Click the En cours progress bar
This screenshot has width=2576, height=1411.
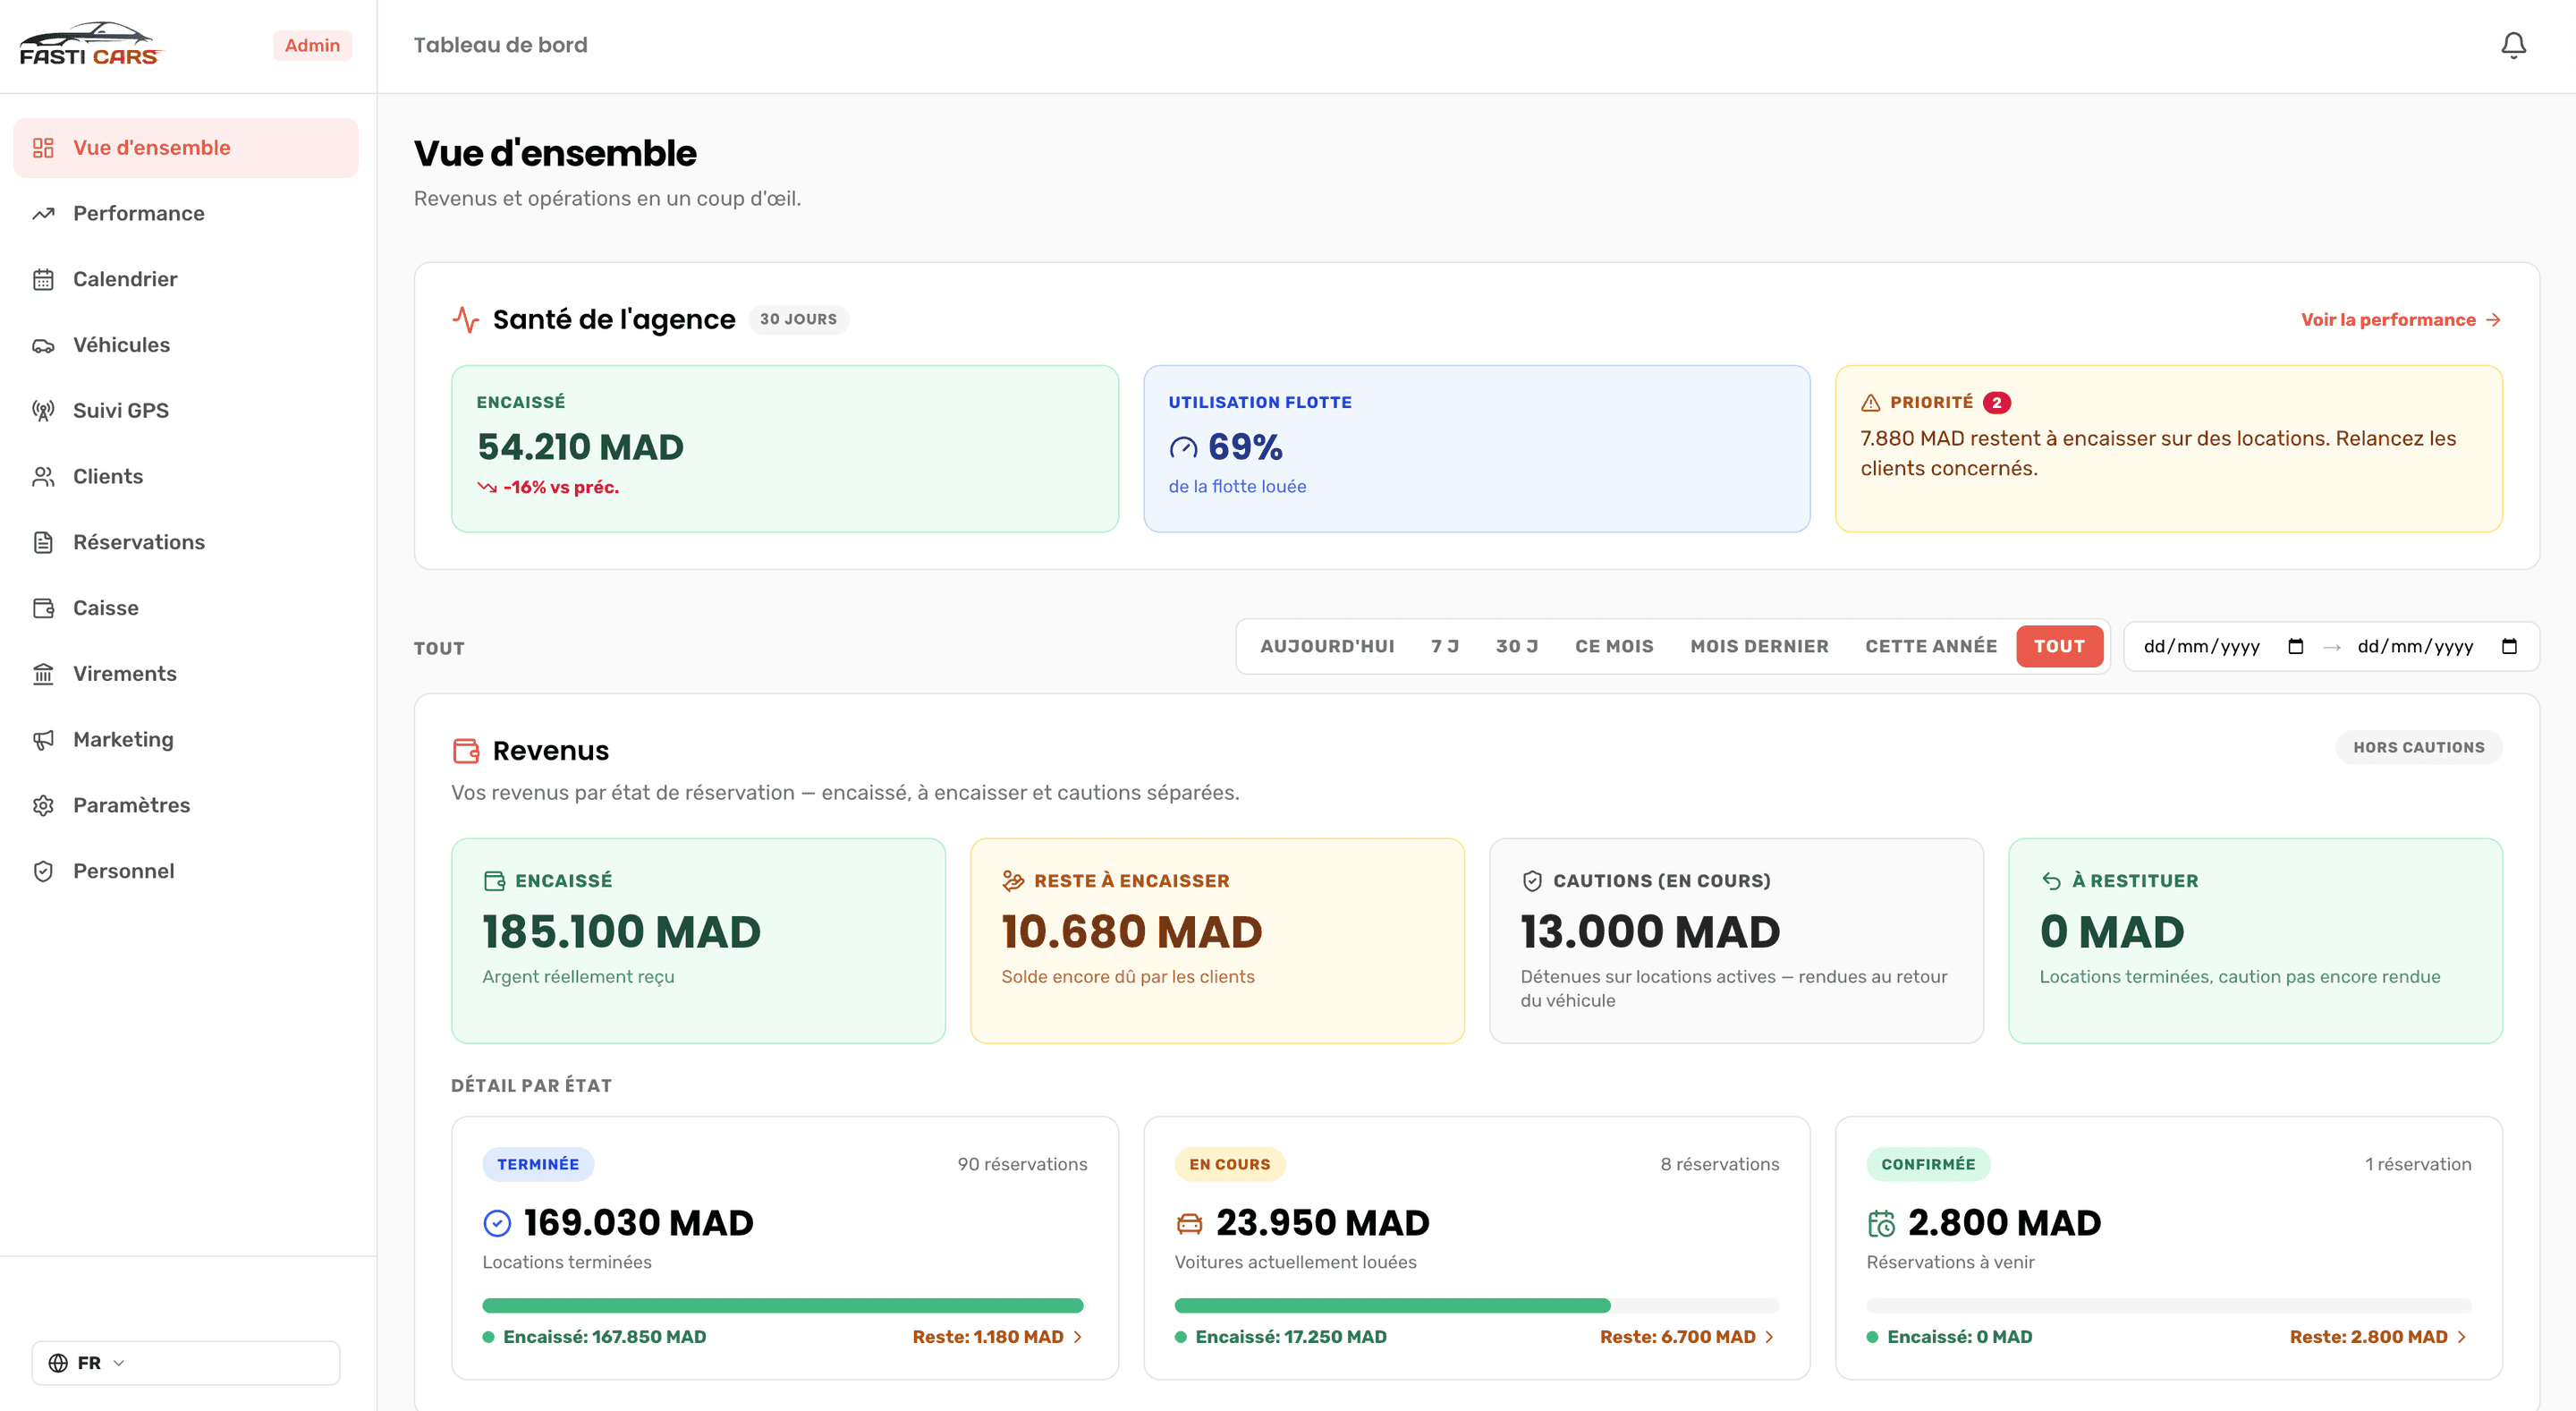(x=1476, y=1306)
